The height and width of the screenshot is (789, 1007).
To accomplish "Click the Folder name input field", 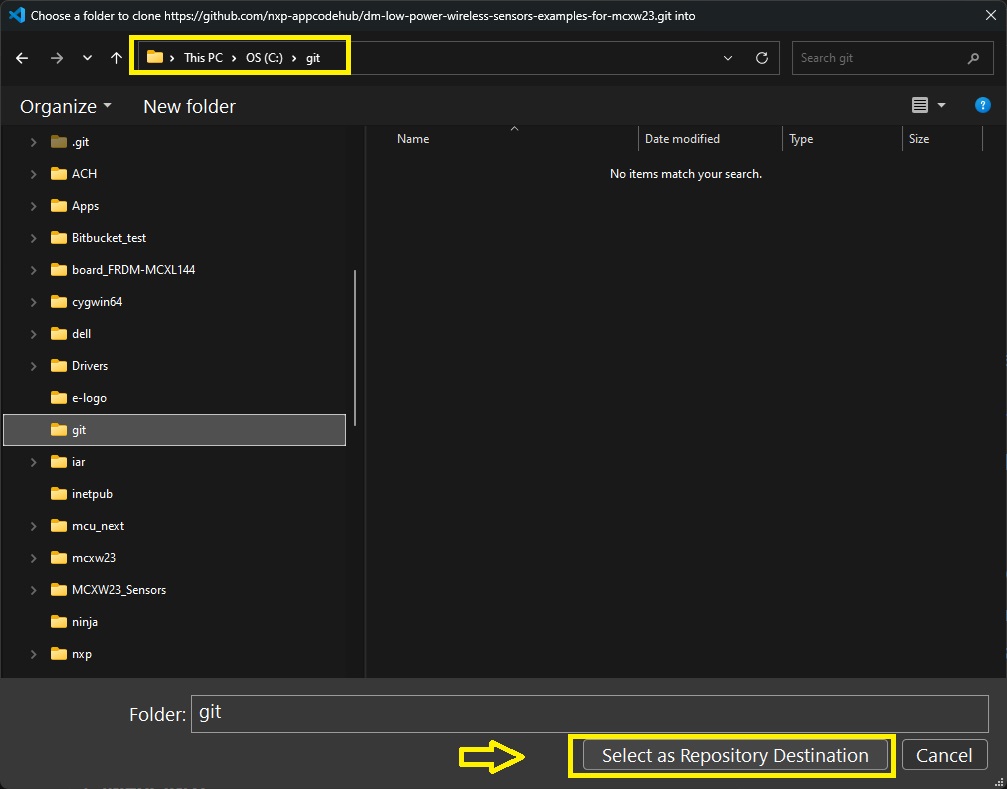I will click(x=588, y=713).
